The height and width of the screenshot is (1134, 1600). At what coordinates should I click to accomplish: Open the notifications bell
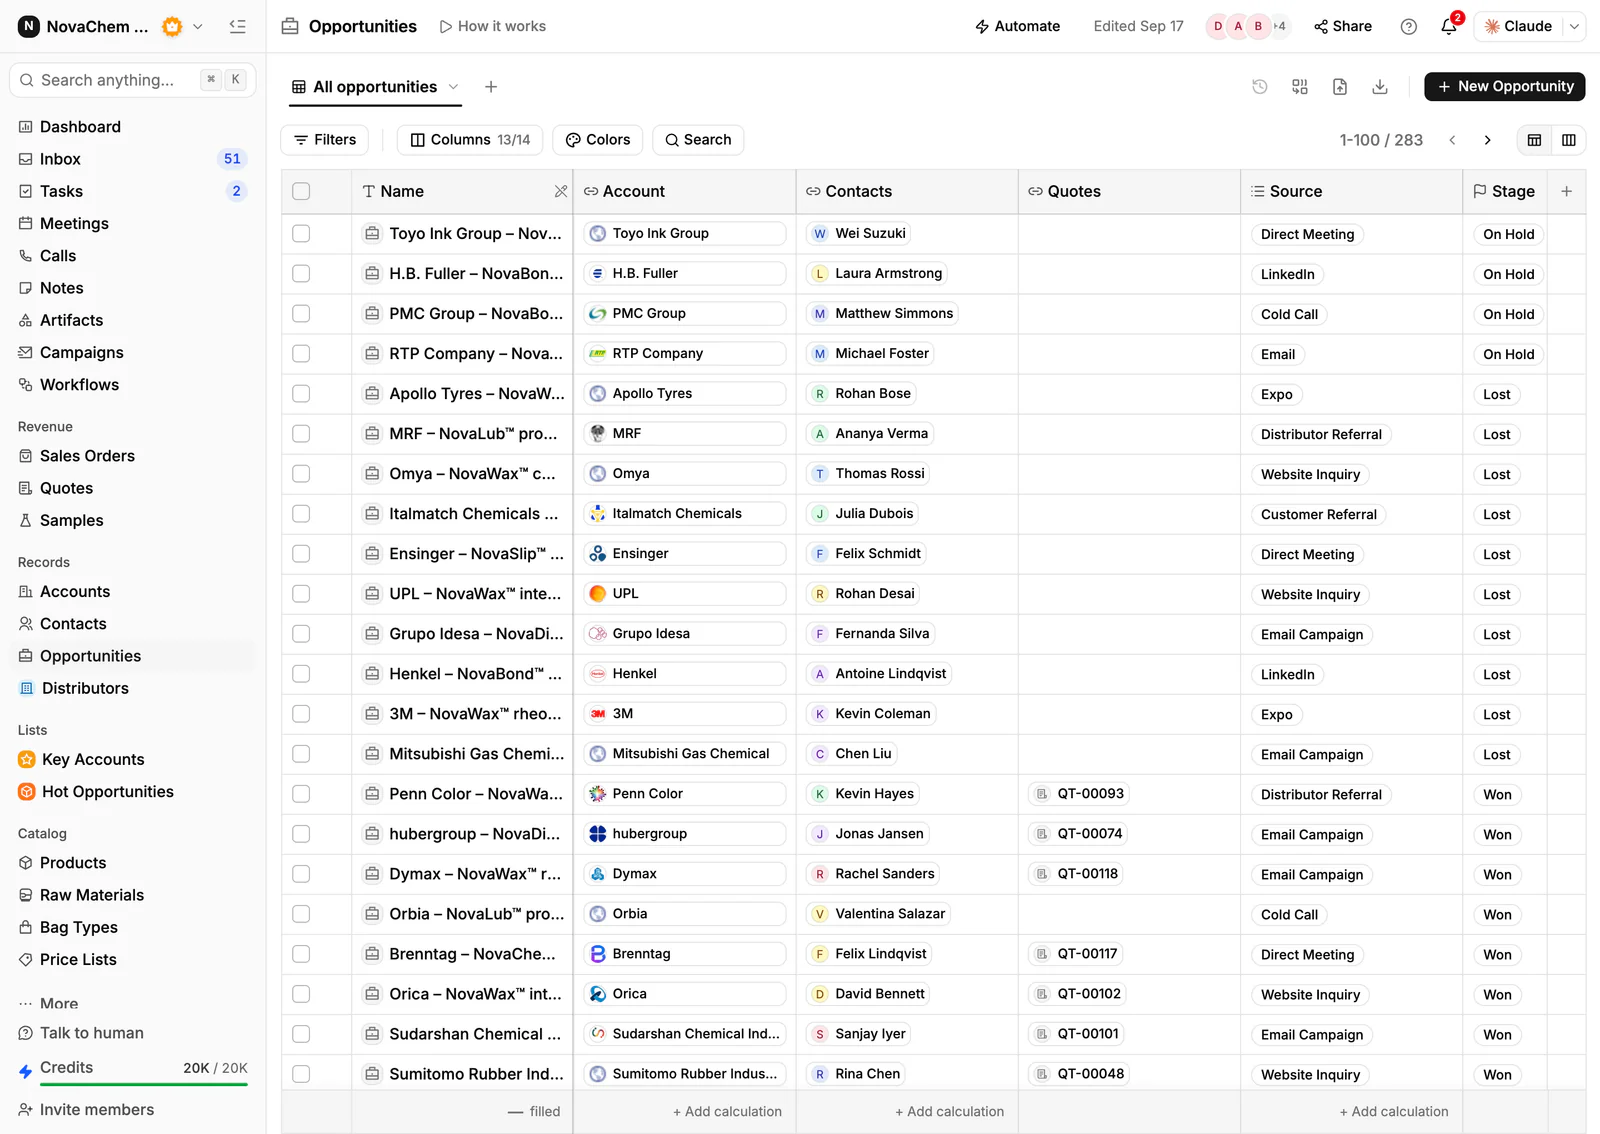1449,26
